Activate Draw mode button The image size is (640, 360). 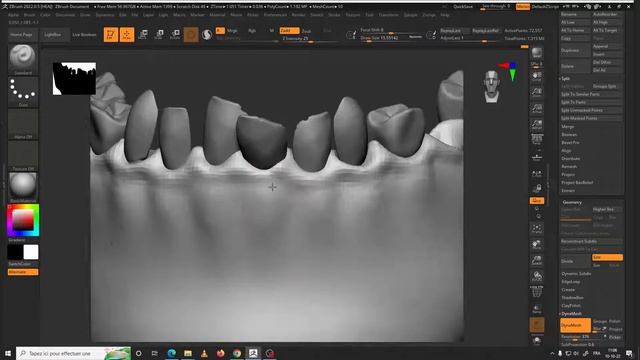pos(127,35)
